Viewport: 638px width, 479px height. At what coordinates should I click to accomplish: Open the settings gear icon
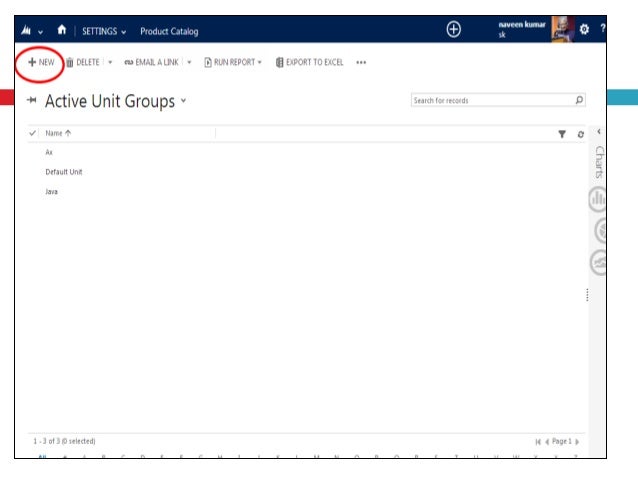[584, 29]
